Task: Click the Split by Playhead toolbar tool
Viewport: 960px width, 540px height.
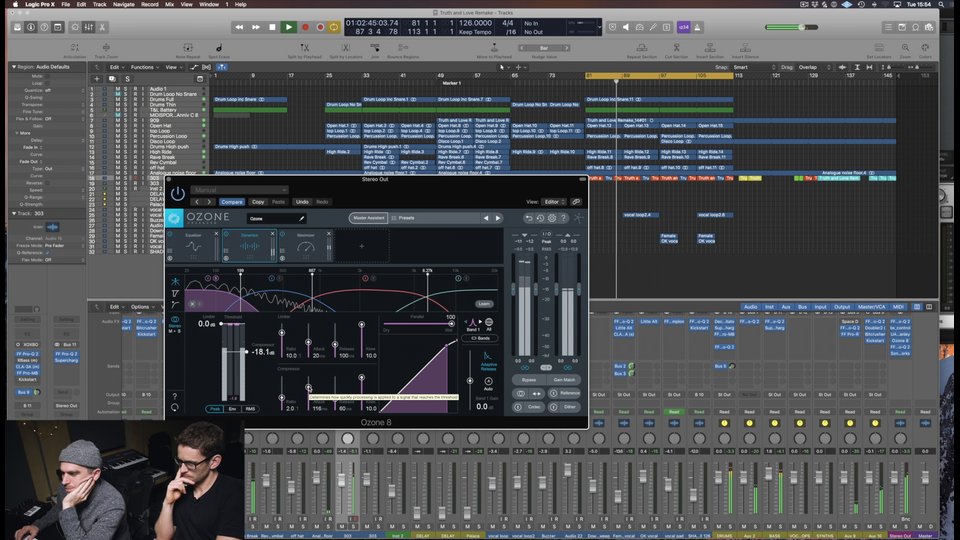Action: pyautogui.click(x=304, y=51)
